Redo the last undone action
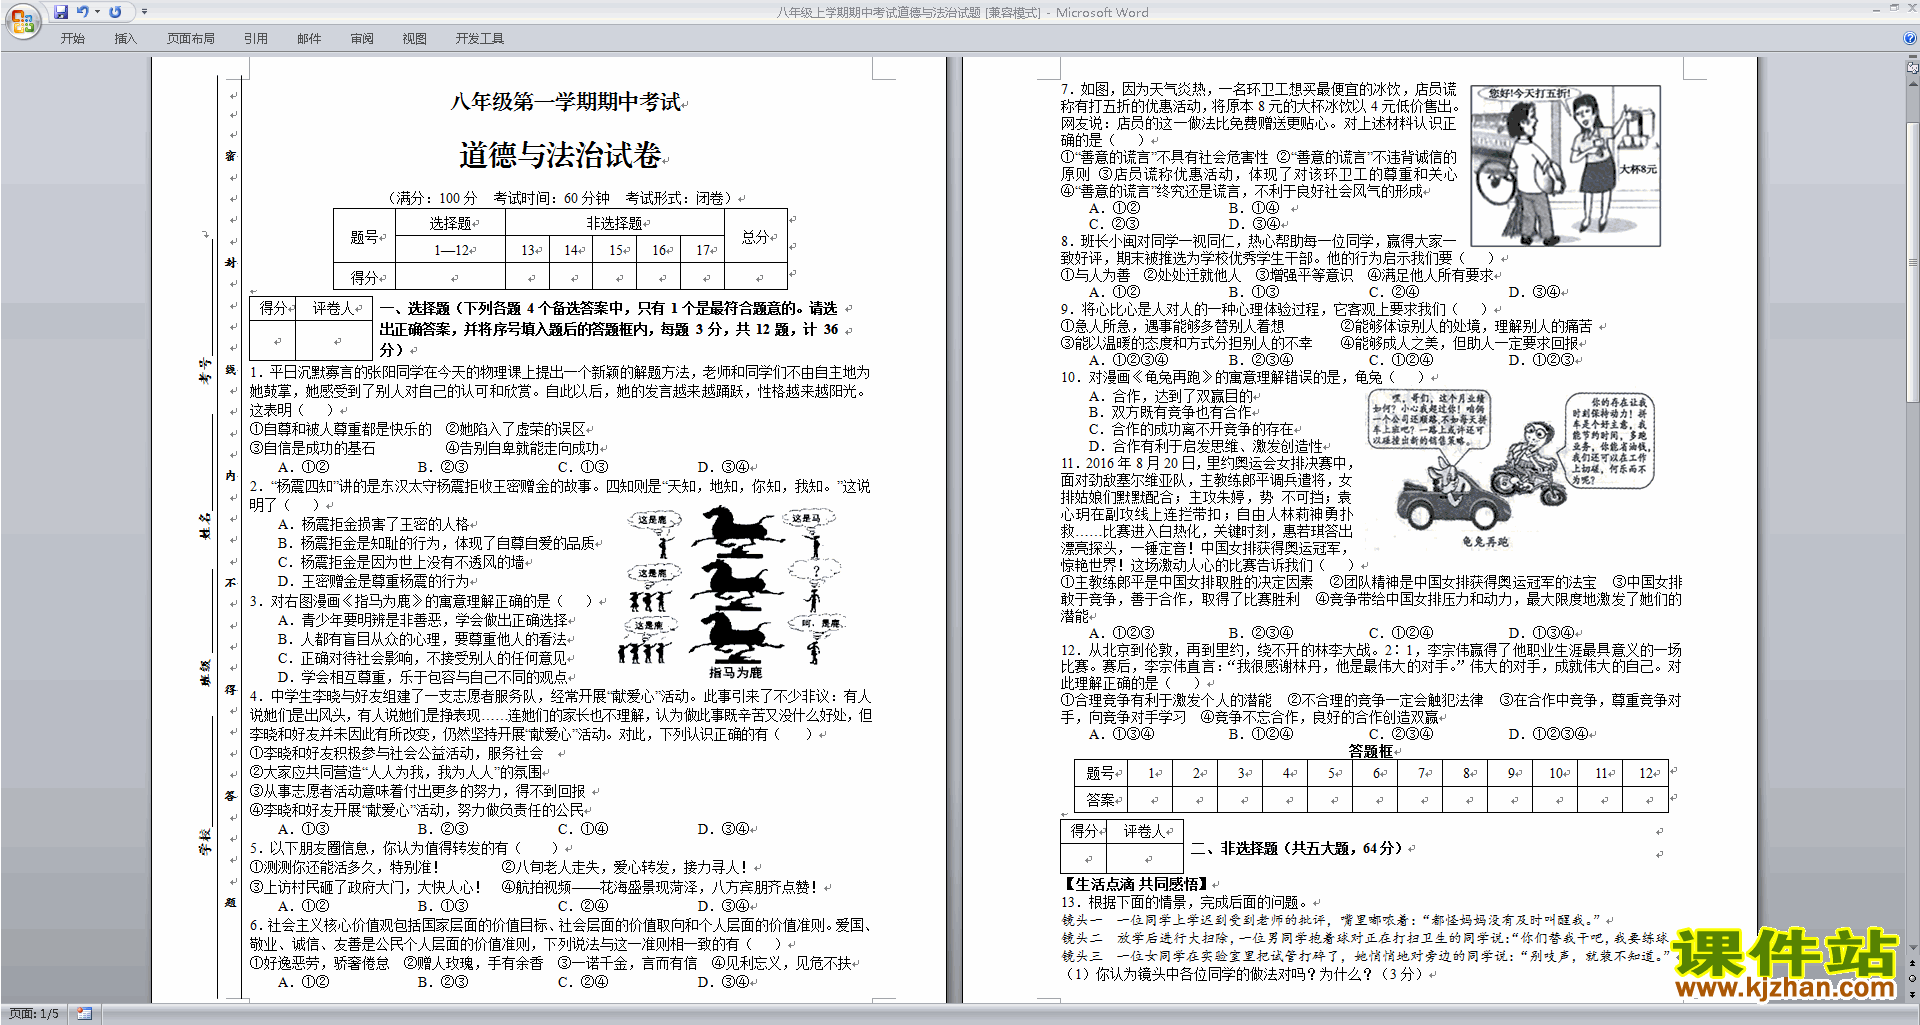 point(115,12)
